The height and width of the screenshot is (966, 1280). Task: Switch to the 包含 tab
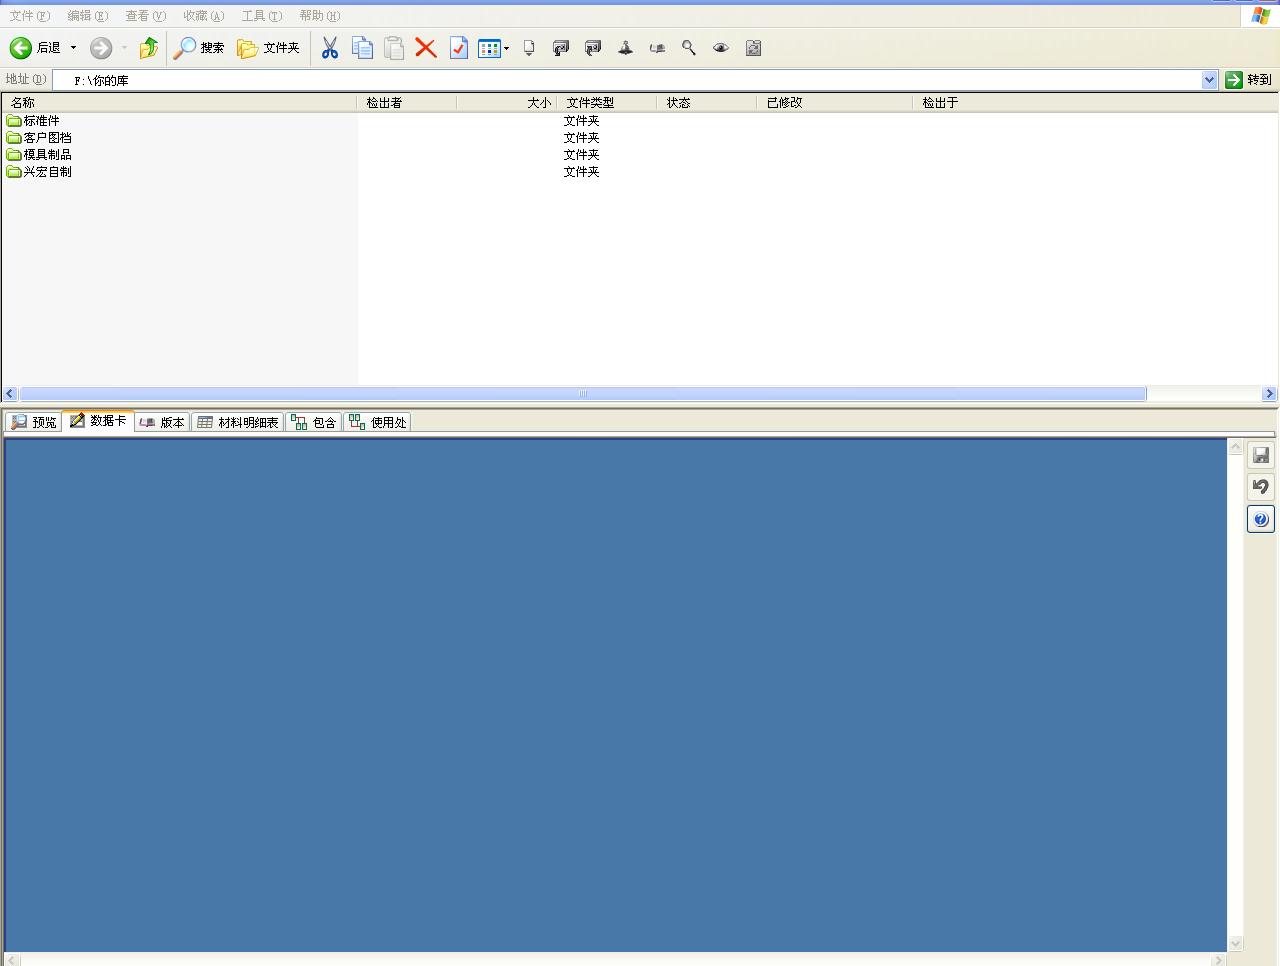[314, 422]
